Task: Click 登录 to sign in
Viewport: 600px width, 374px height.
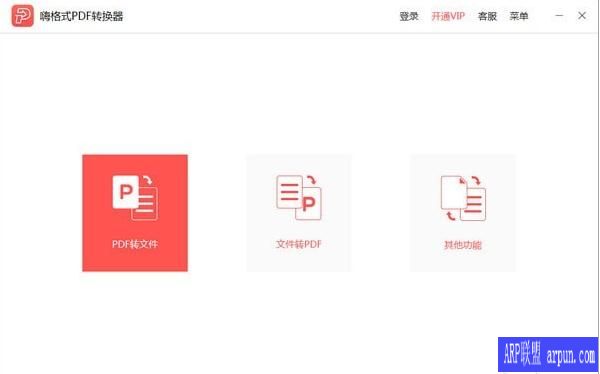Action: pos(409,16)
